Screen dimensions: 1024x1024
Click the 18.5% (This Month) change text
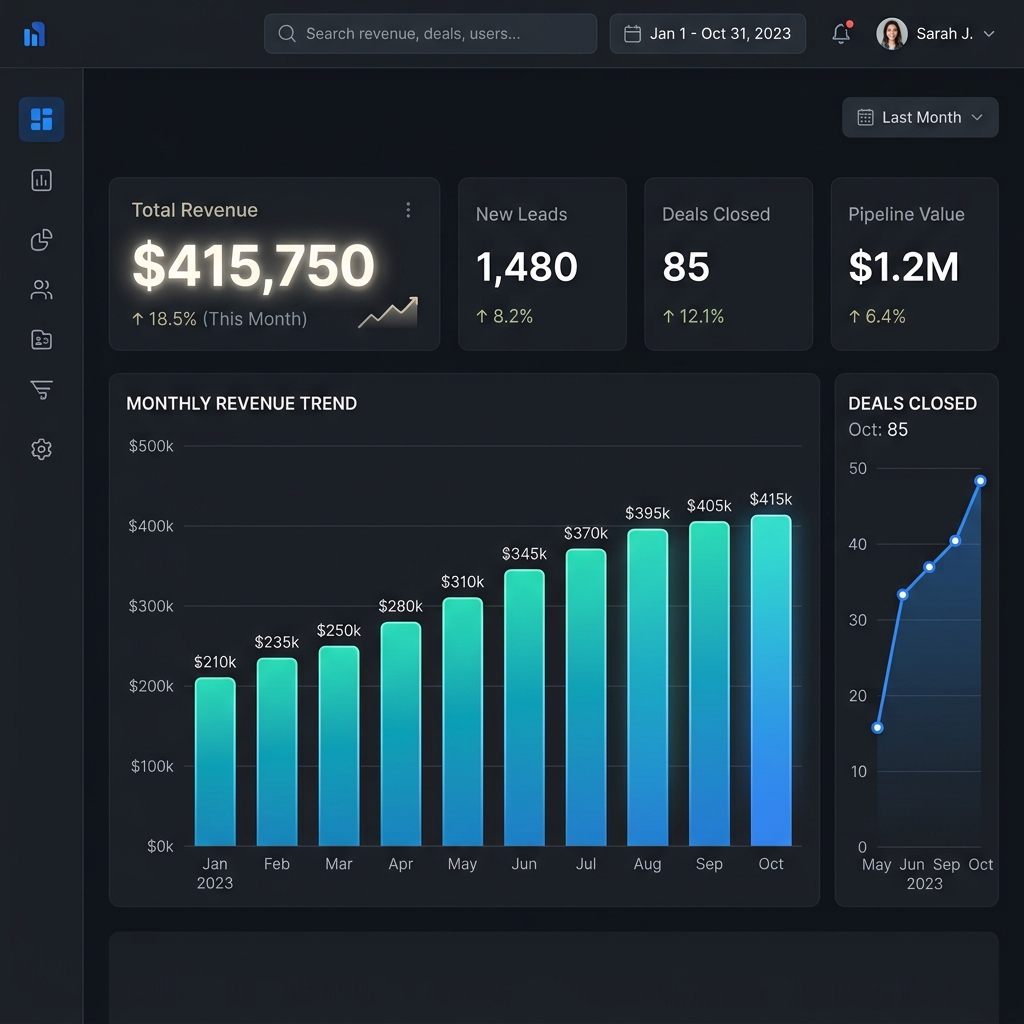pos(219,319)
